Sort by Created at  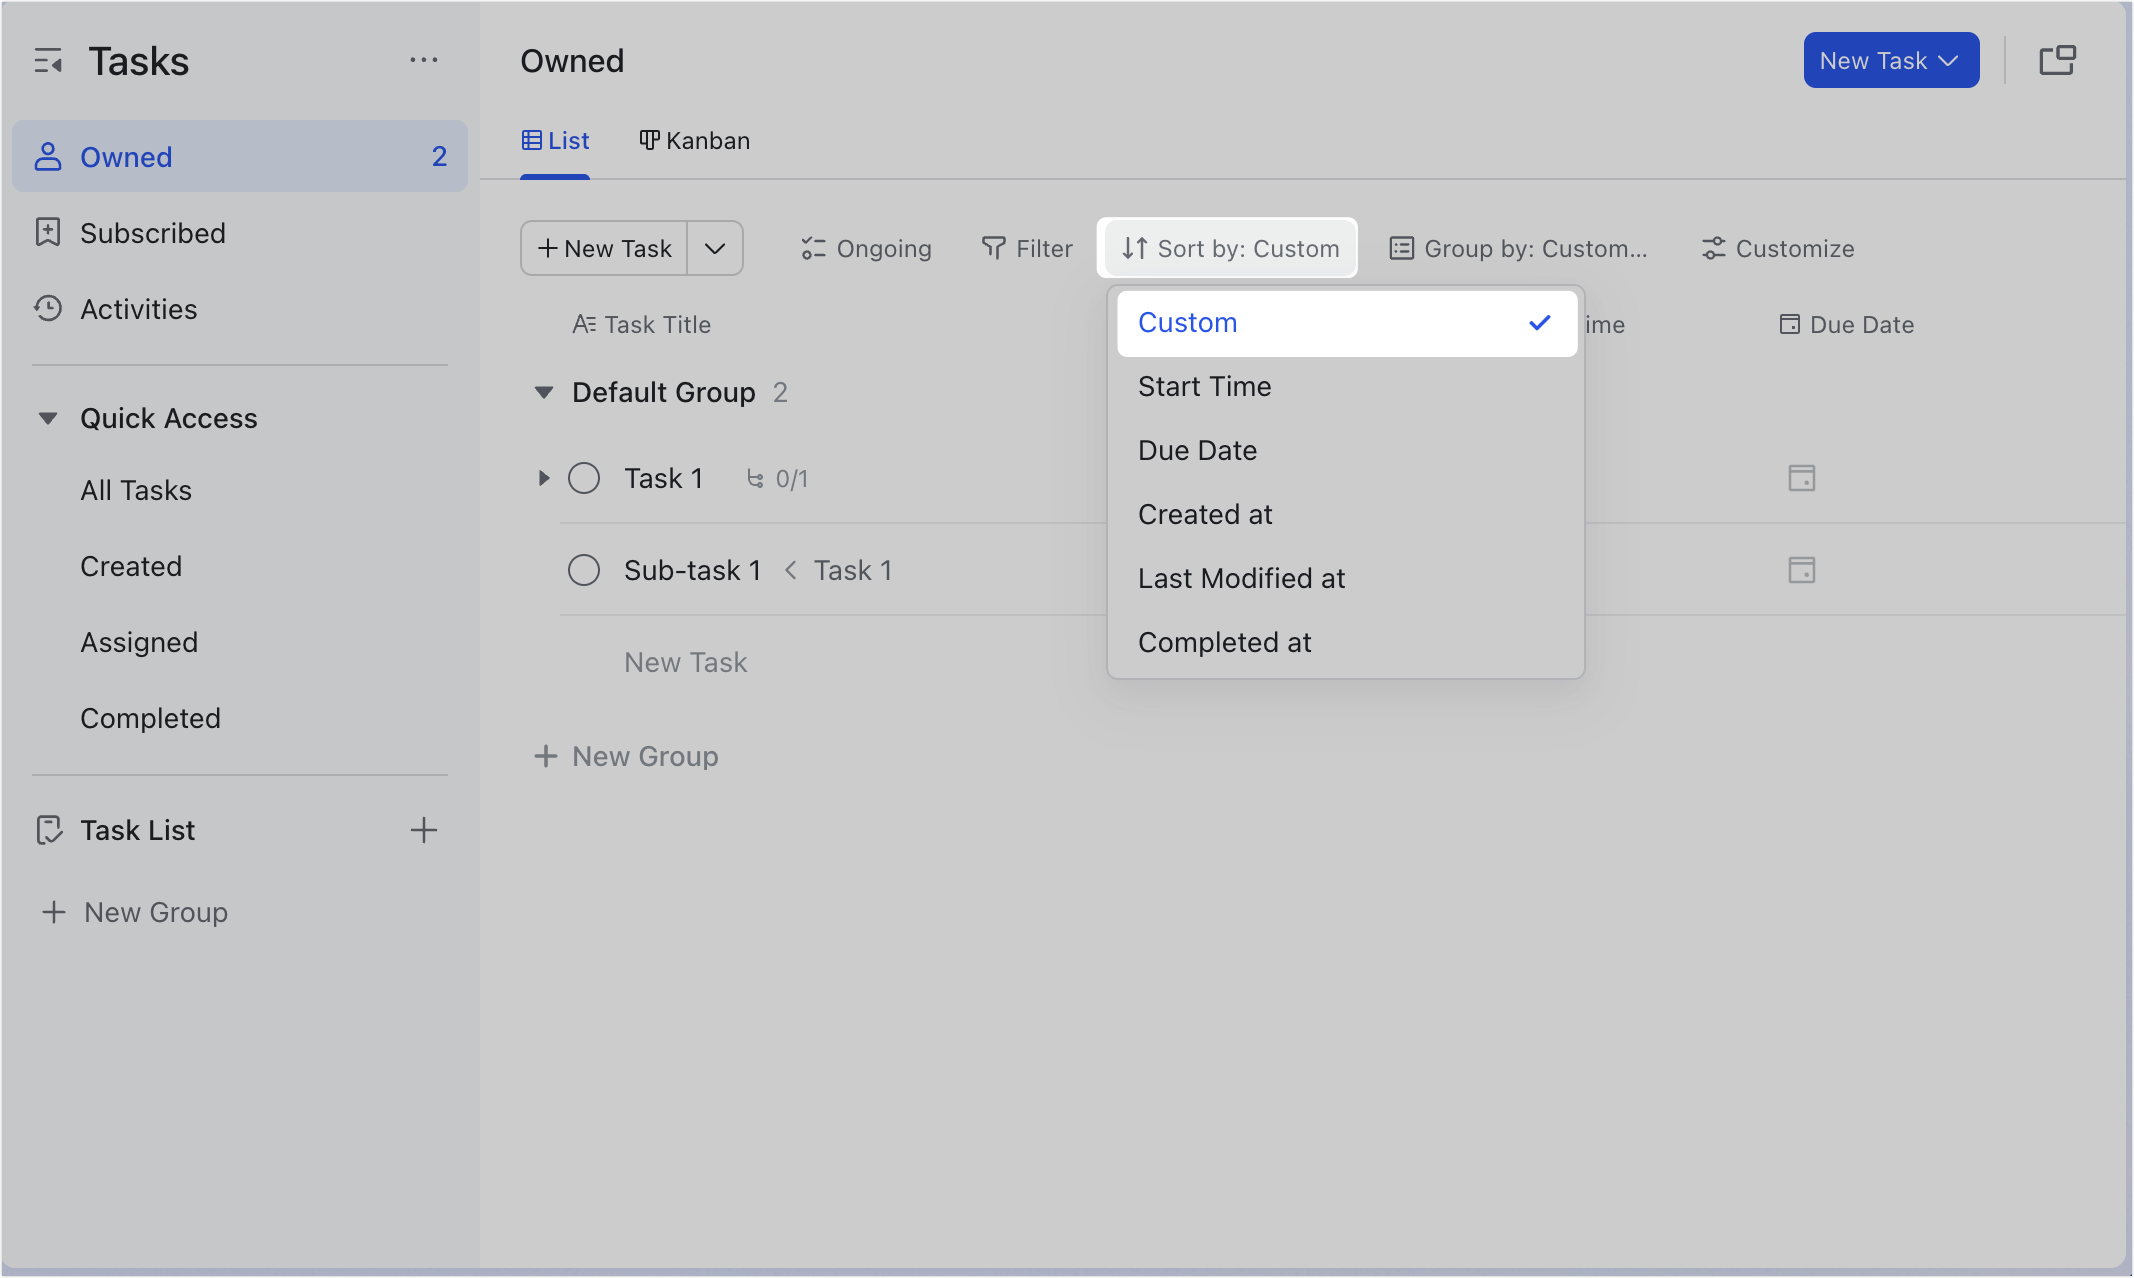click(x=1346, y=515)
